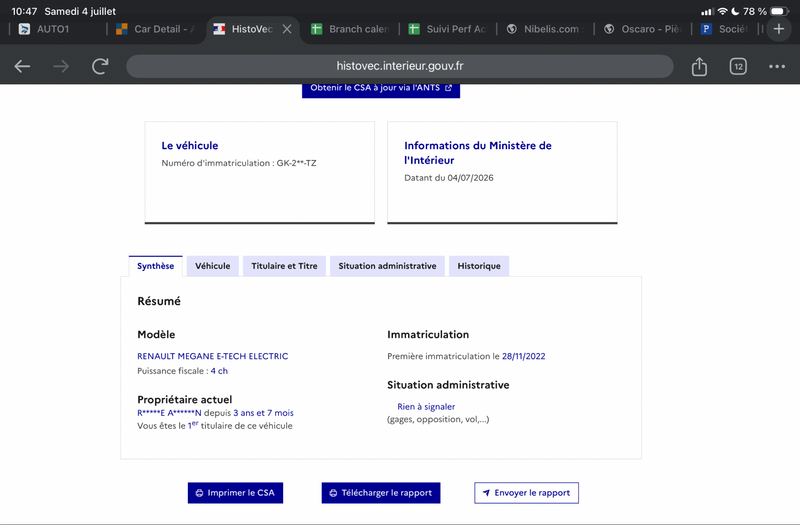The width and height of the screenshot is (800, 525).
Task: Open the Titulaire et Titre tab
Action: pos(284,266)
